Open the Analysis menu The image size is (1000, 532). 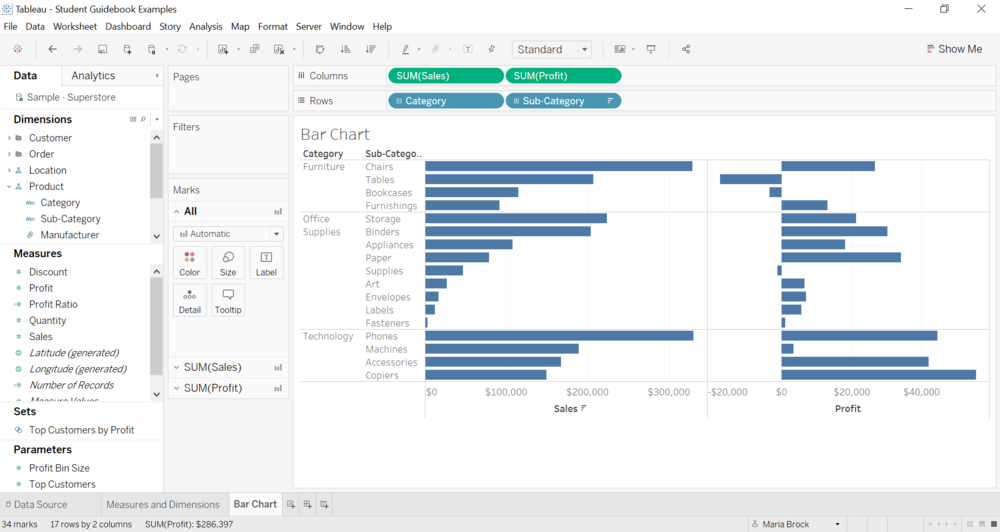205,26
